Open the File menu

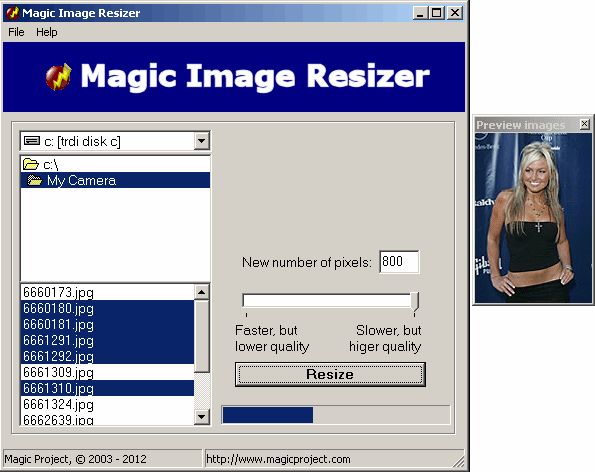(x=16, y=32)
